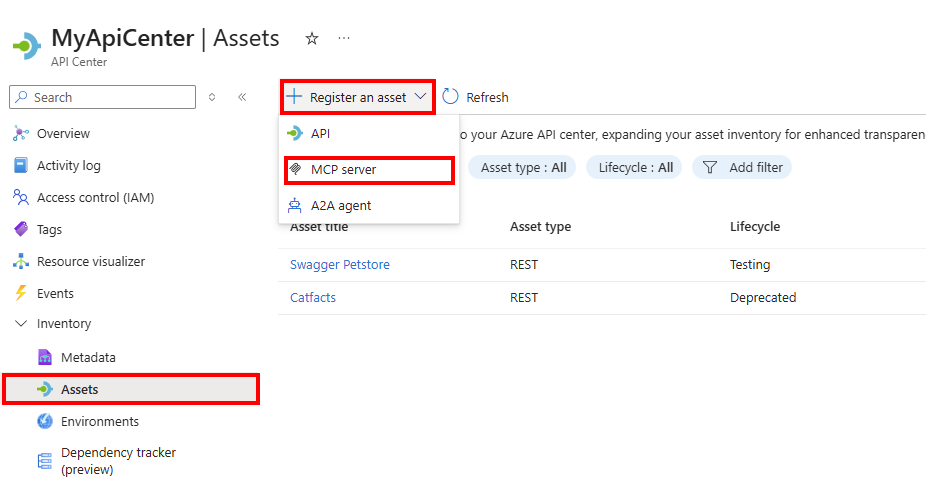The height and width of the screenshot is (480, 926).
Task: Click the Resource visualizer icon
Action: [x=21, y=262]
